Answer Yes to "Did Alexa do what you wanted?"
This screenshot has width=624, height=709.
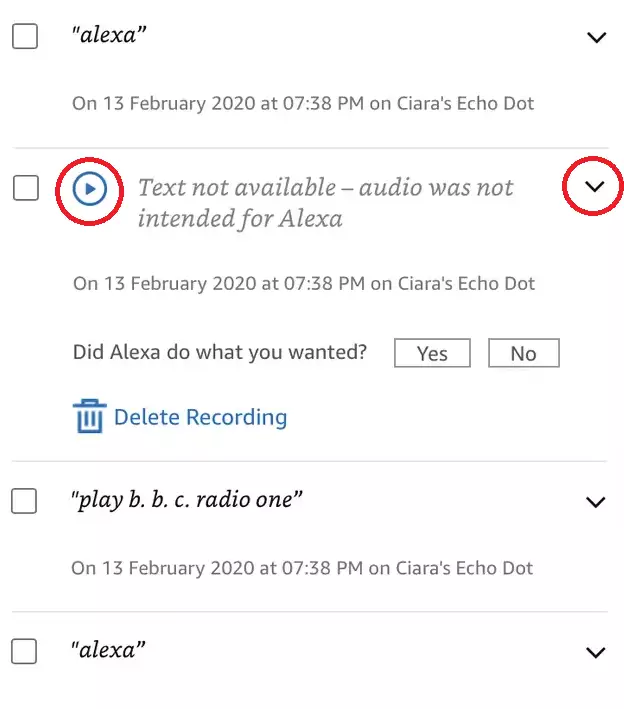coord(432,353)
